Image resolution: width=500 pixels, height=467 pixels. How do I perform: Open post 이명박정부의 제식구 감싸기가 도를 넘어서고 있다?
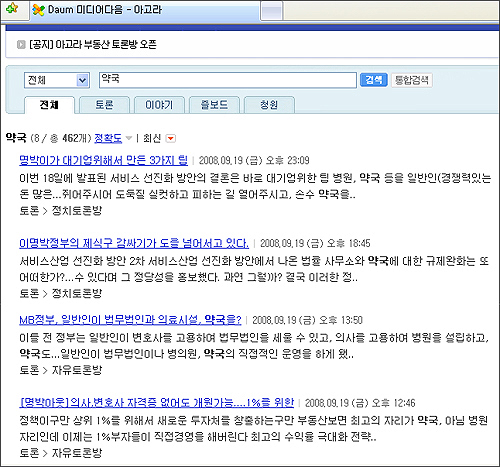coord(134,243)
